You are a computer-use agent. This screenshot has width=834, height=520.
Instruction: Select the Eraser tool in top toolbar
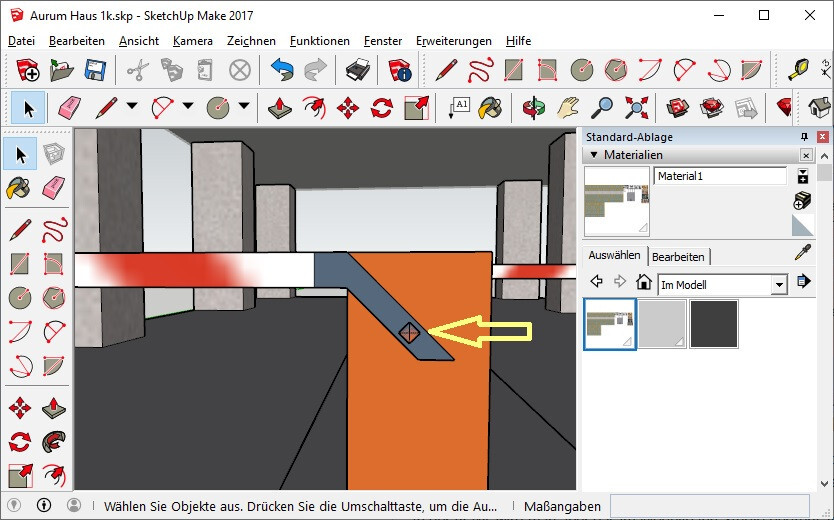[x=68, y=108]
